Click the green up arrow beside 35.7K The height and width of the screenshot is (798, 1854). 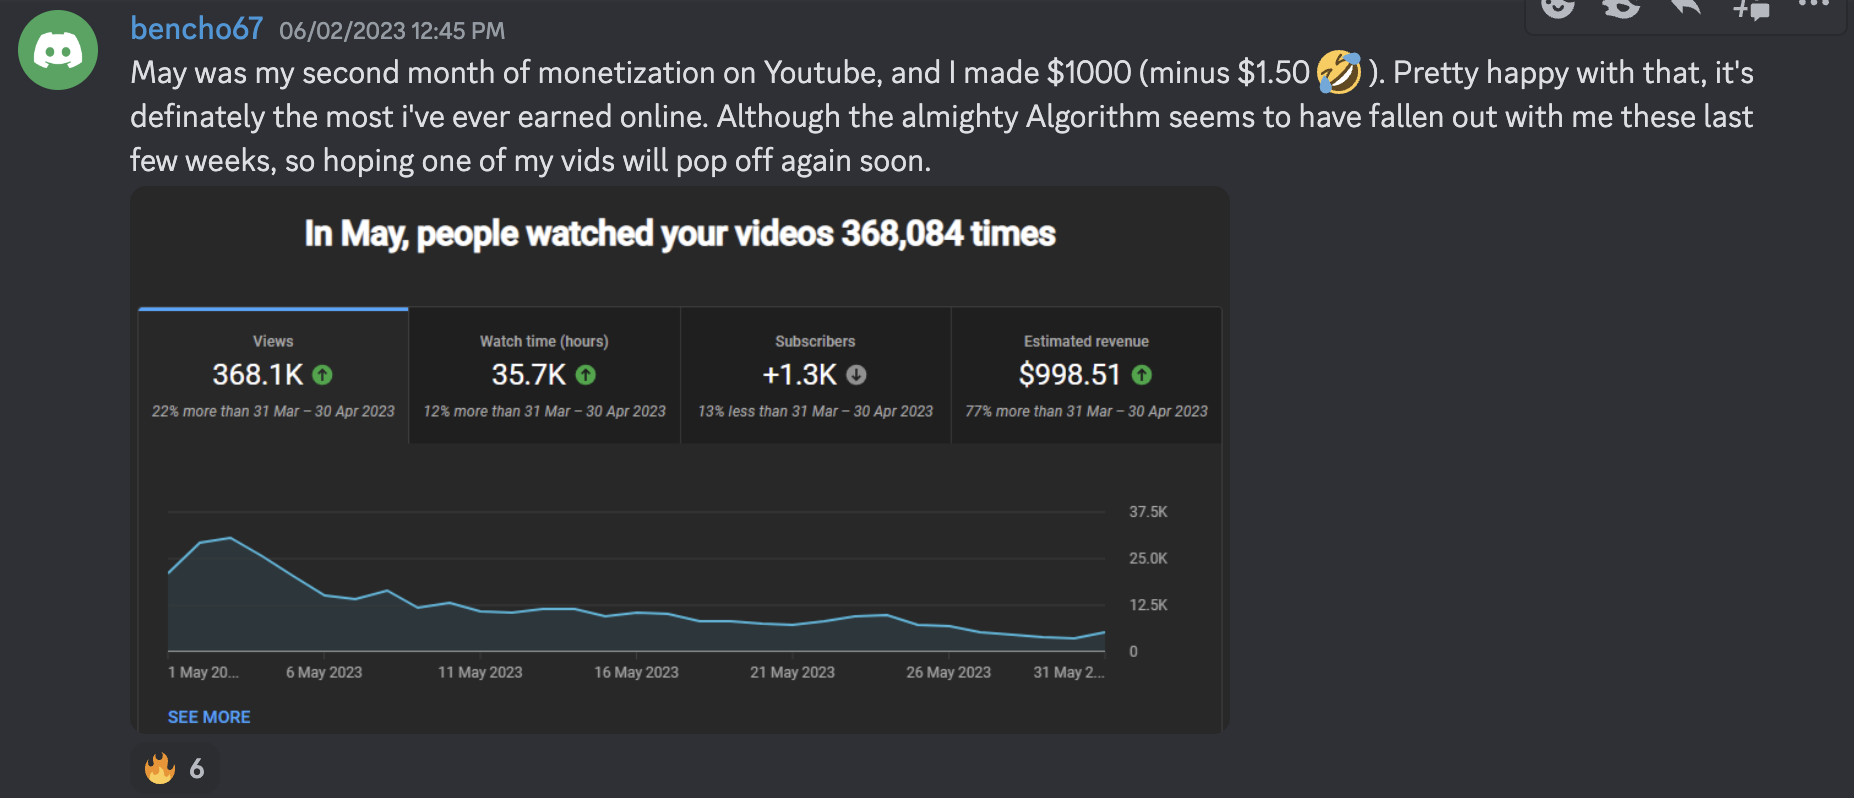pyautogui.click(x=586, y=375)
